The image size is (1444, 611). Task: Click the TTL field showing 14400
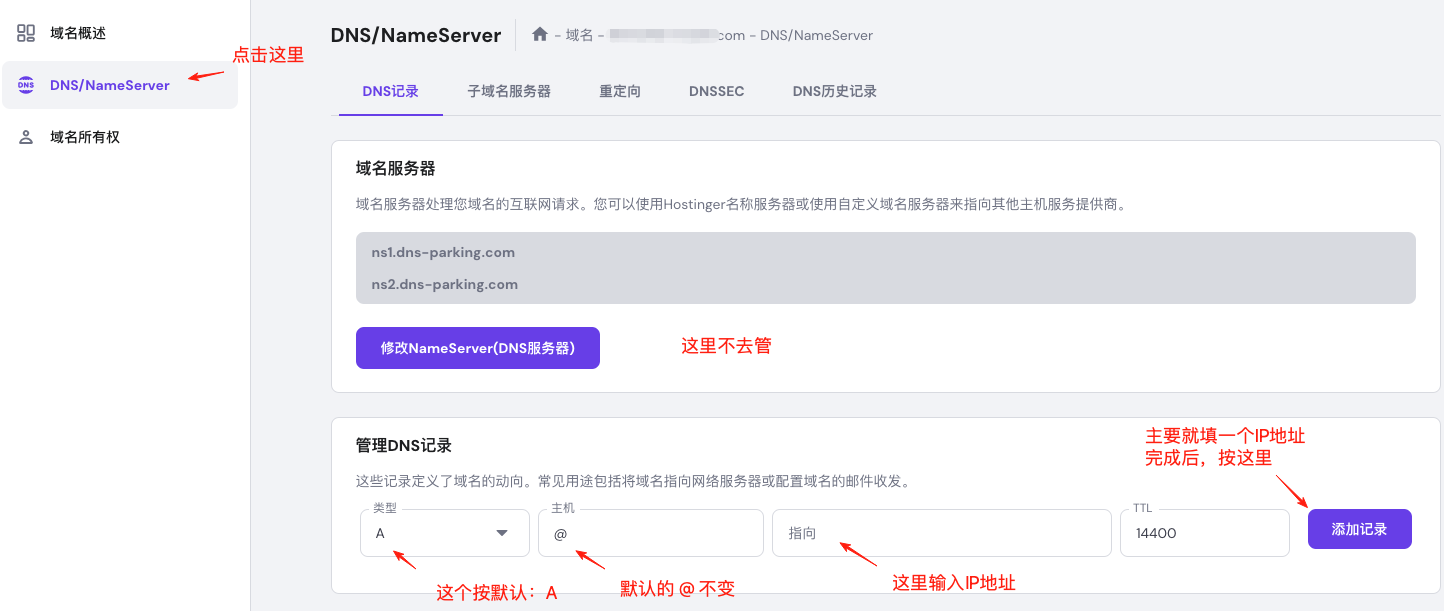click(1204, 533)
